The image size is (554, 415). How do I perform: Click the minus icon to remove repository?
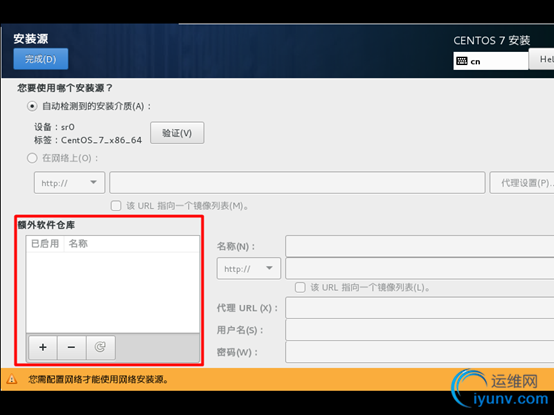pos(71,348)
